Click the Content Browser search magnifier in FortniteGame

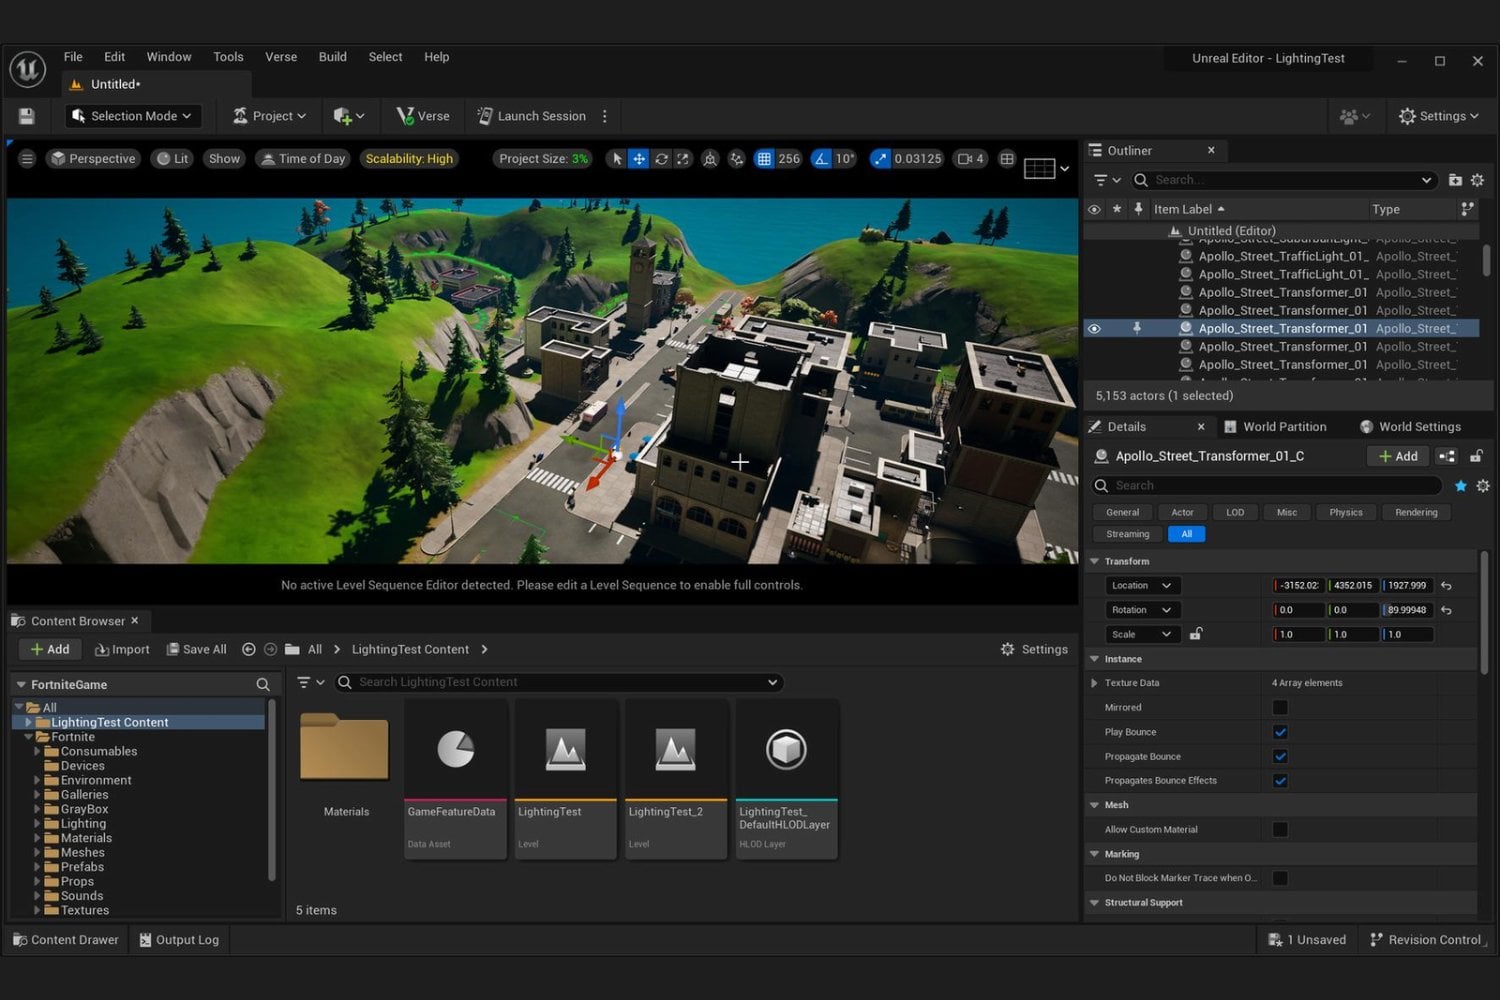pos(263,685)
